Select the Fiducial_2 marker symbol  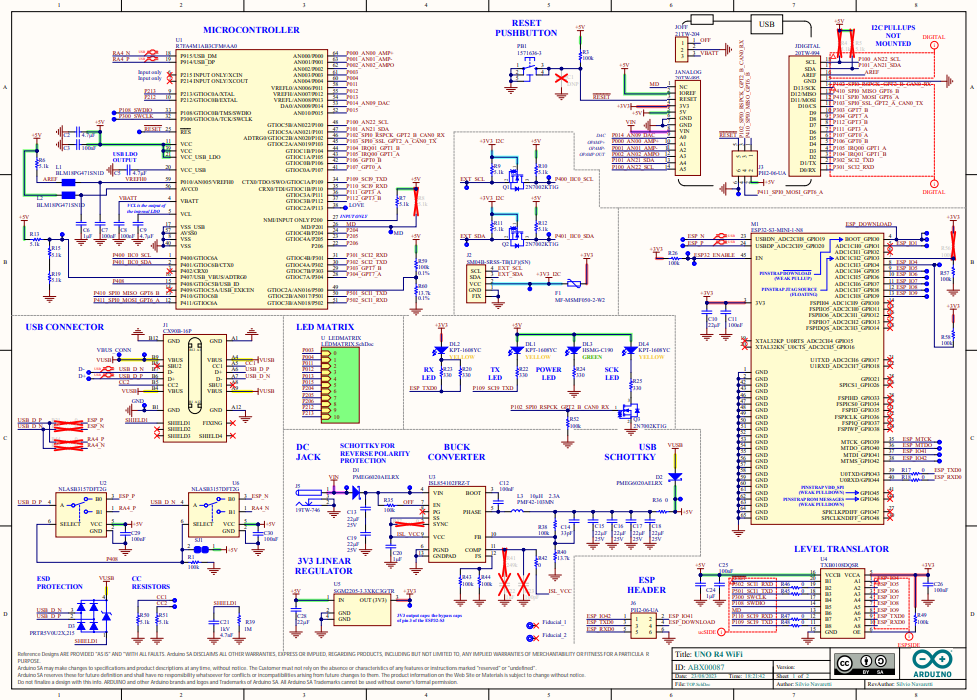(532, 638)
